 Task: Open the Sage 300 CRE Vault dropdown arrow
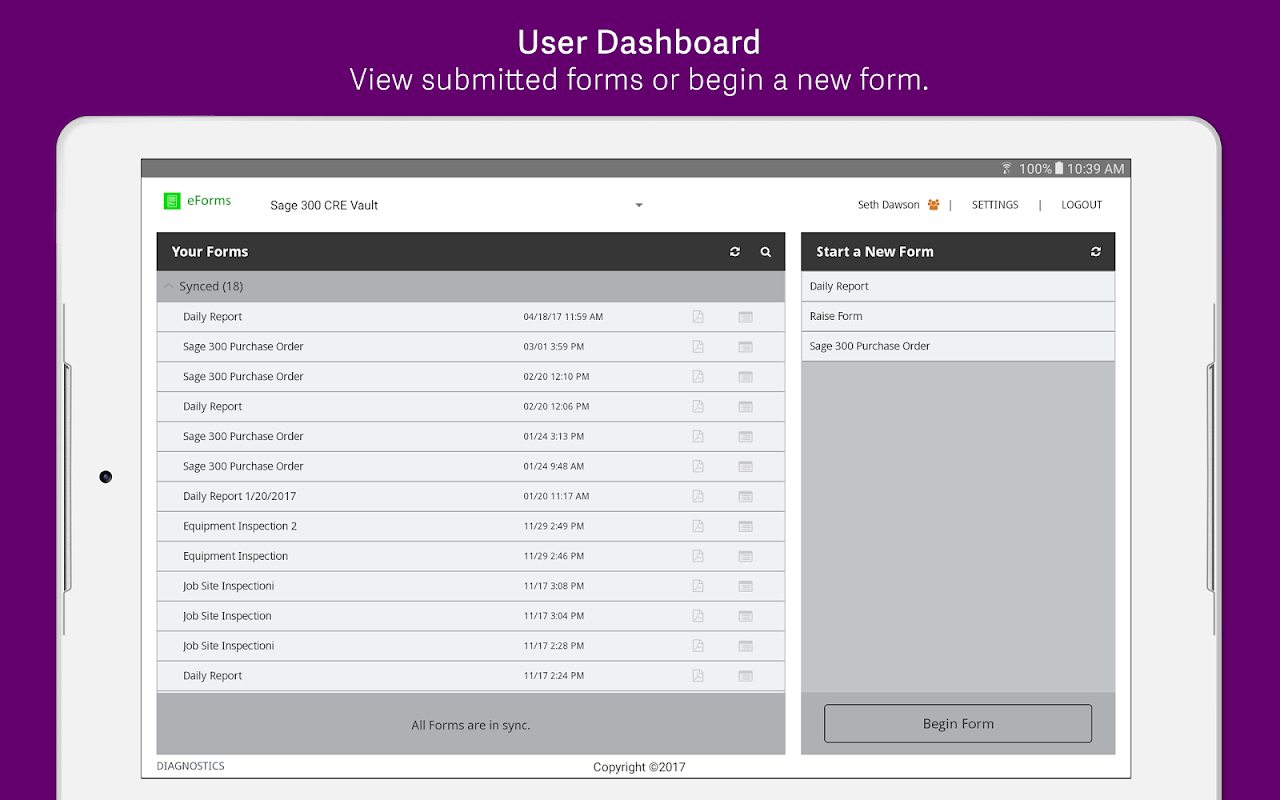[639, 206]
